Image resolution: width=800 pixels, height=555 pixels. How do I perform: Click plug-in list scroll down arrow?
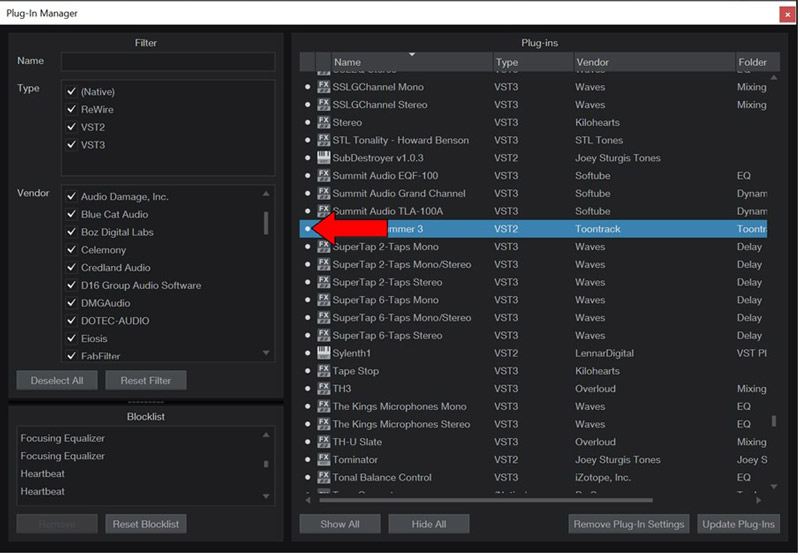[x=773, y=487]
